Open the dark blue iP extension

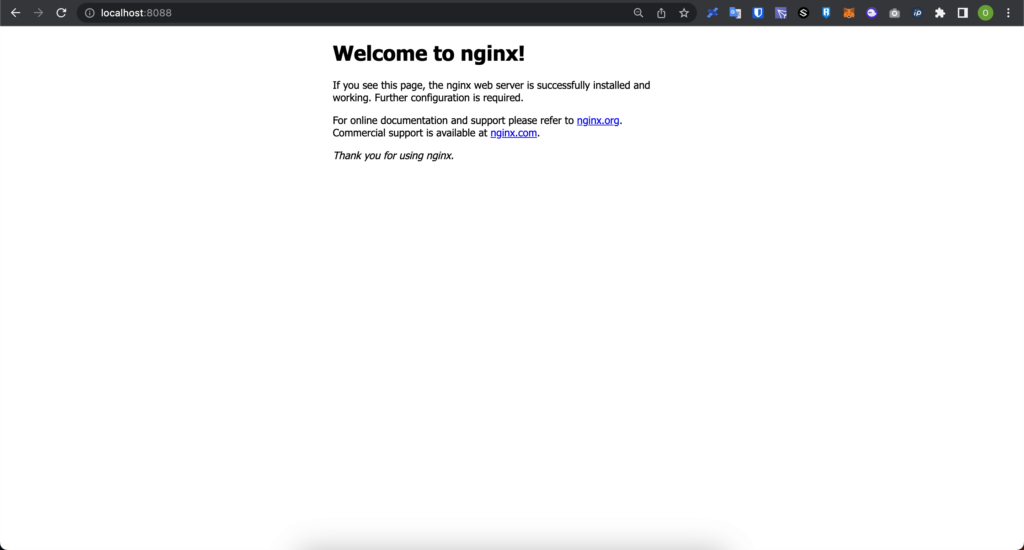pyautogui.click(x=917, y=13)
